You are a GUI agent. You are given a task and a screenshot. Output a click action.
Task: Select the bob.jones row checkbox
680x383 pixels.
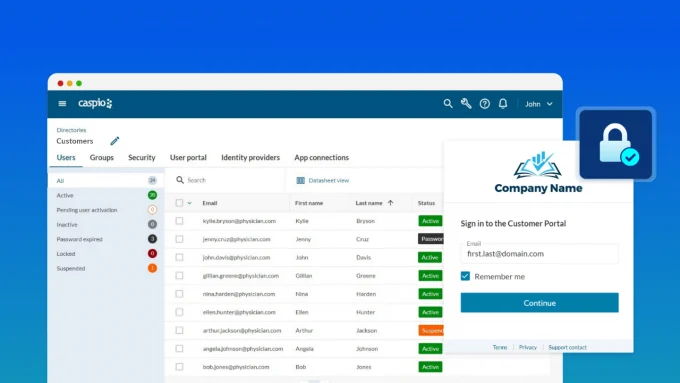click(179, 367)
